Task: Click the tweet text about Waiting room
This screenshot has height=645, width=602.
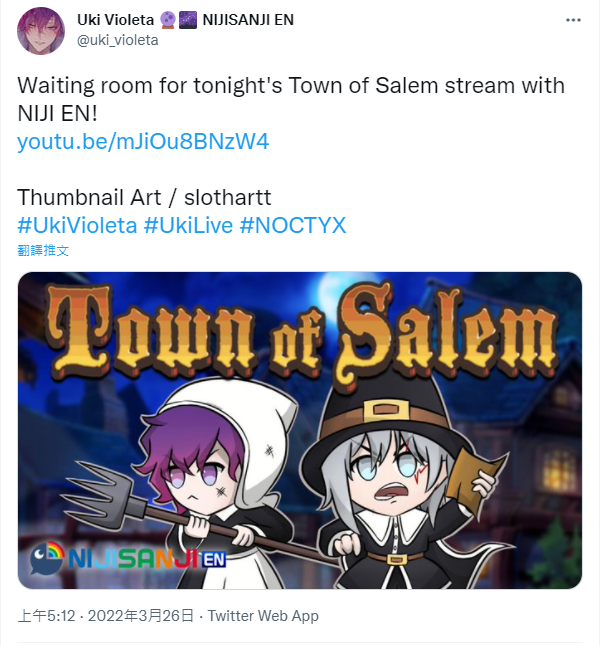Action: (291, 100)
